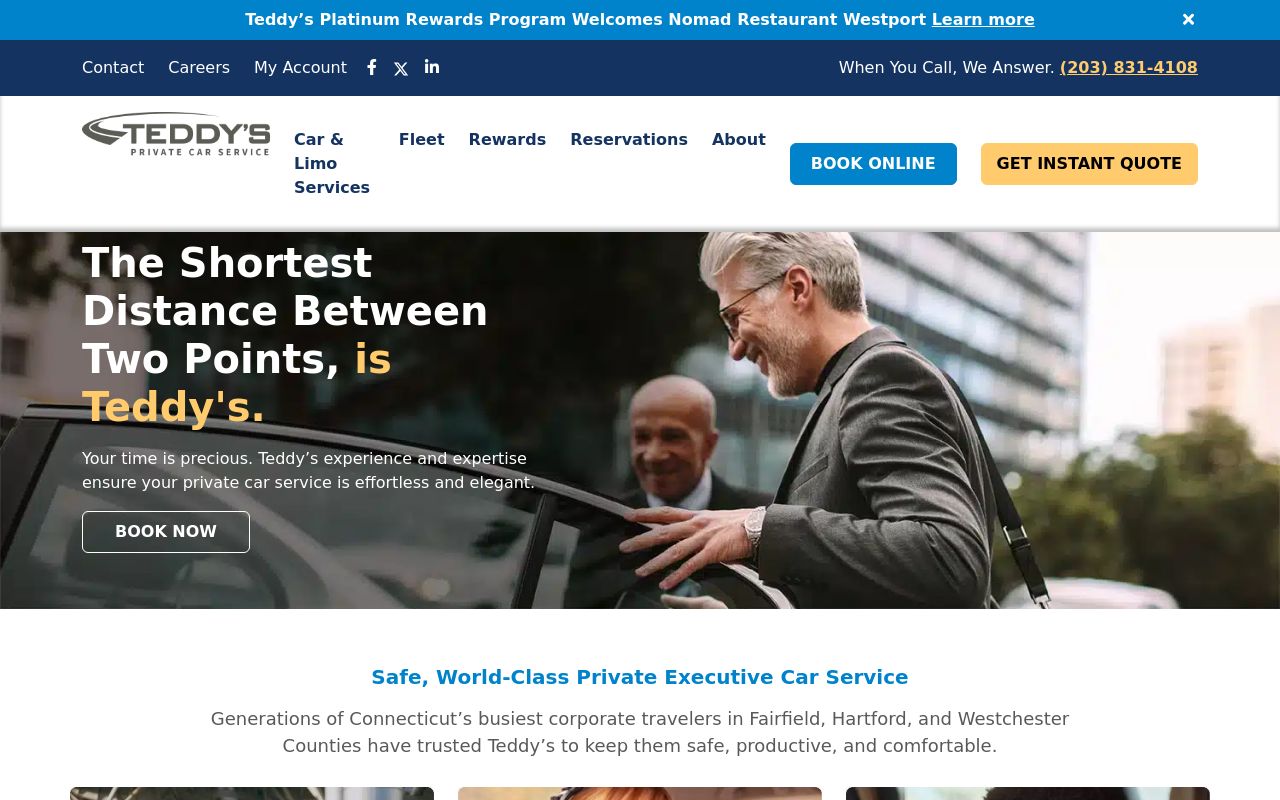Viewport: 1280px width, 800px height.
Task: Open Teddy's Facebook page icon
Action: click(x=372, y=67)
